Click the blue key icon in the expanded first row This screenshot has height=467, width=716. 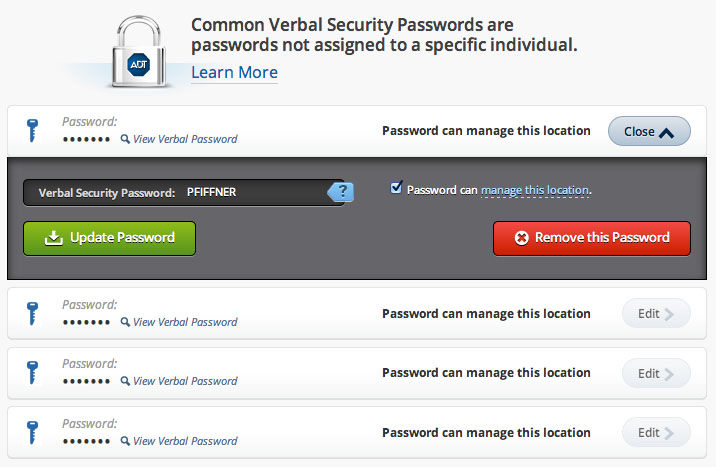click(x=33, y=131)
